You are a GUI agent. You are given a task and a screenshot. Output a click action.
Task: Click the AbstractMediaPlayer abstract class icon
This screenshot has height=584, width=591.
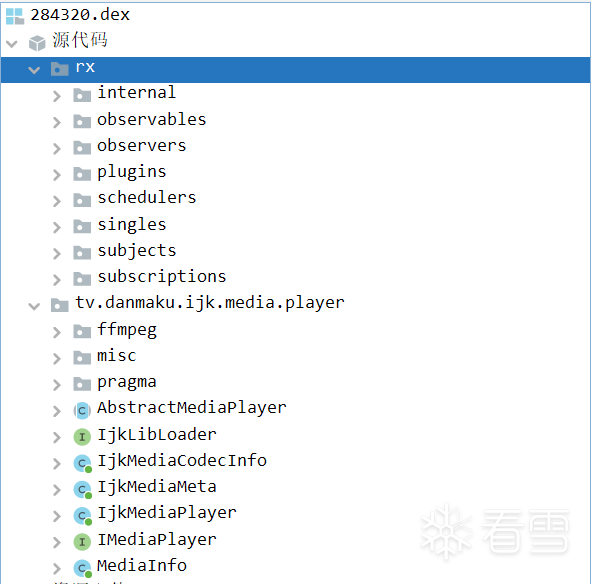tap(82, 411)
